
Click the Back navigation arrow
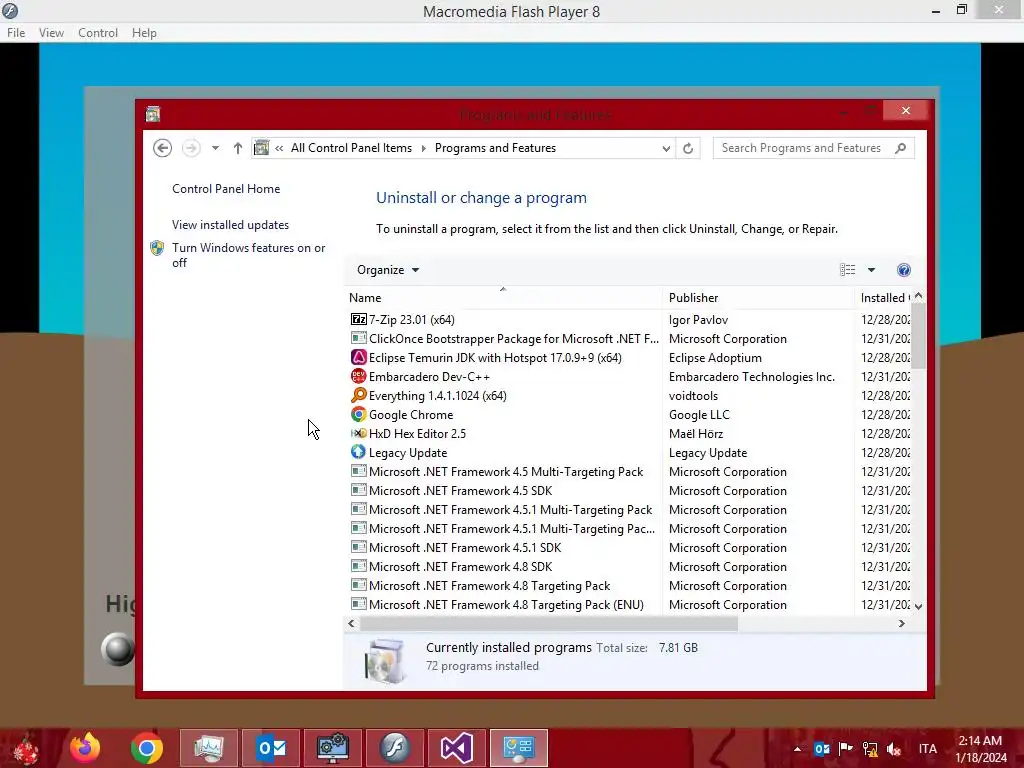163,148
